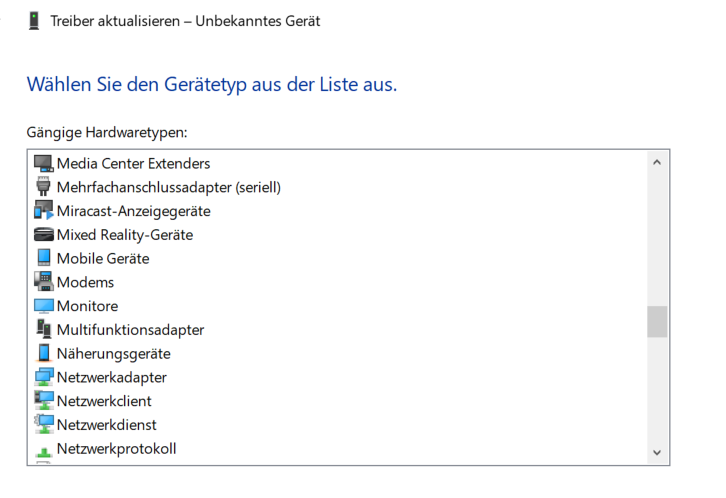The height and width of the screenshot is (498, 726).
Task: Pick Netzwerkprotokoll in the list
Action: pyautogui.click(x=116, y=448)
